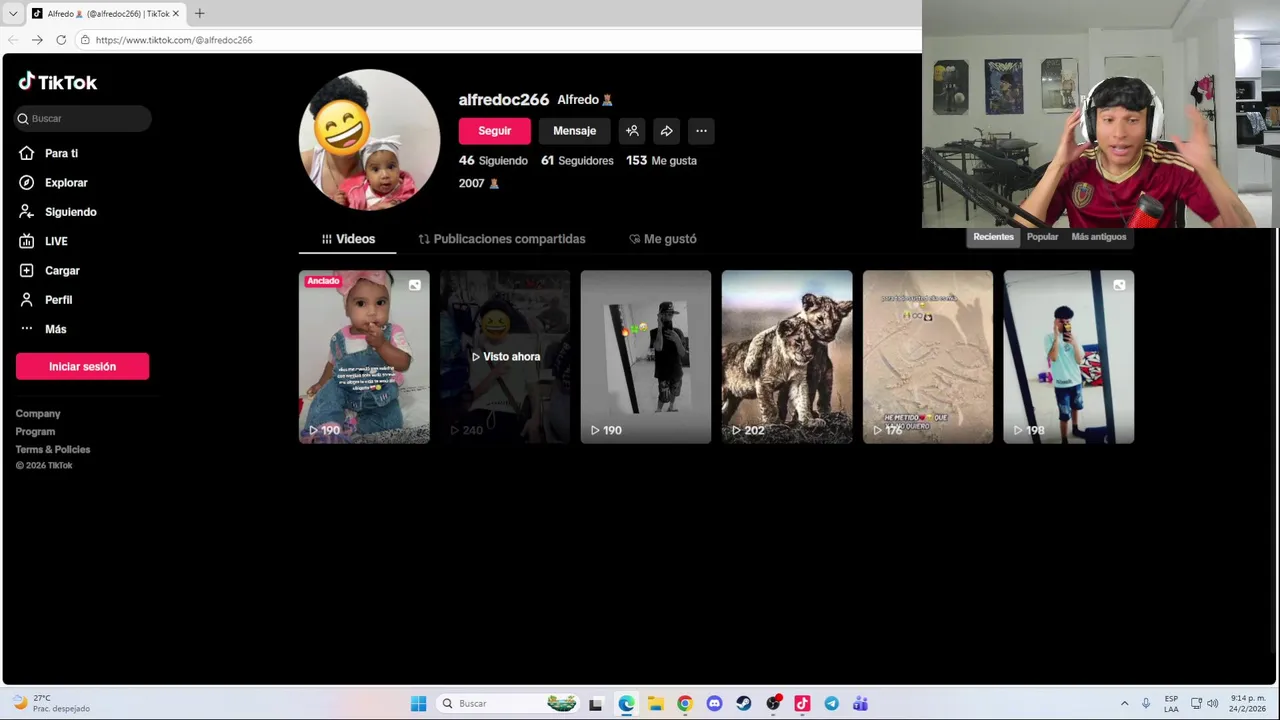Click 61 Seguidores count

(577, 160)
